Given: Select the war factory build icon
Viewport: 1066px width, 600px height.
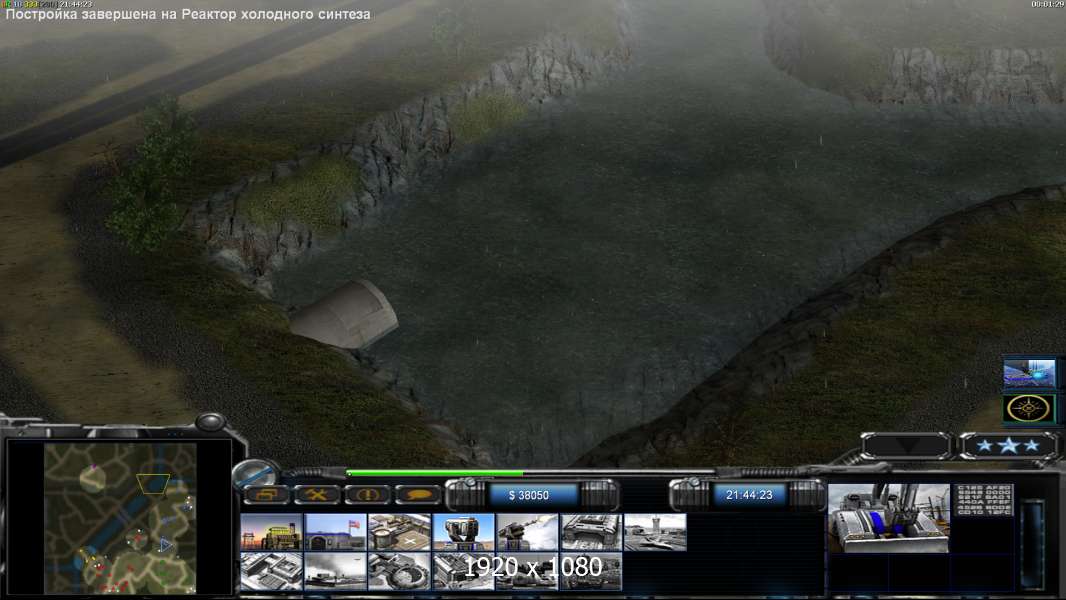Looking at the screenshot, I should [591, 532].
